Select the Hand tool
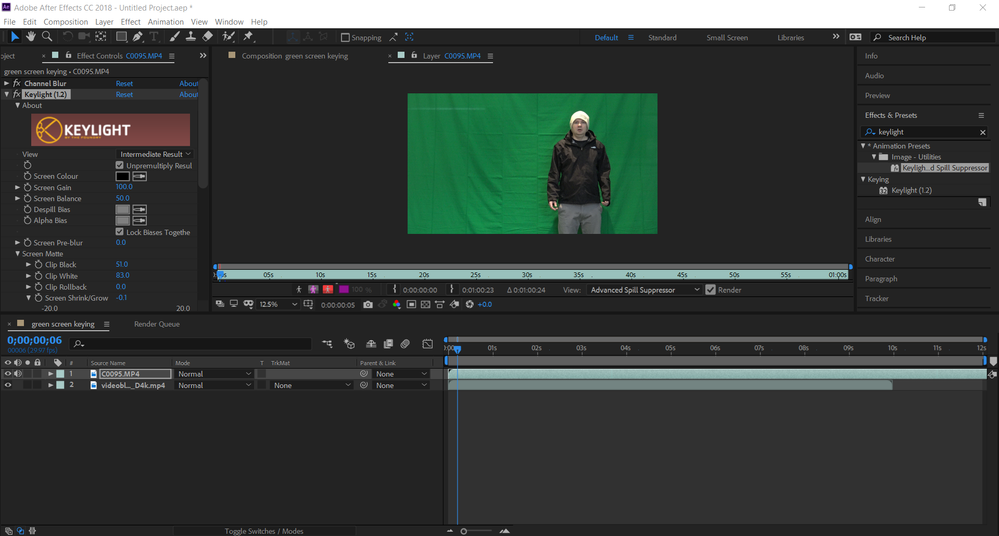Image resolution: width=999 pixels, height=536 pixels. [31, 37]
